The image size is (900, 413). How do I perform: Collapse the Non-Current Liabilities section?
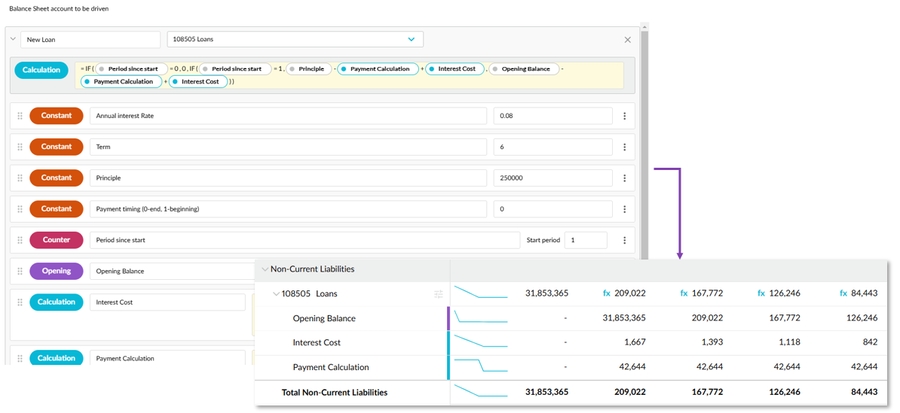(265, 269)
